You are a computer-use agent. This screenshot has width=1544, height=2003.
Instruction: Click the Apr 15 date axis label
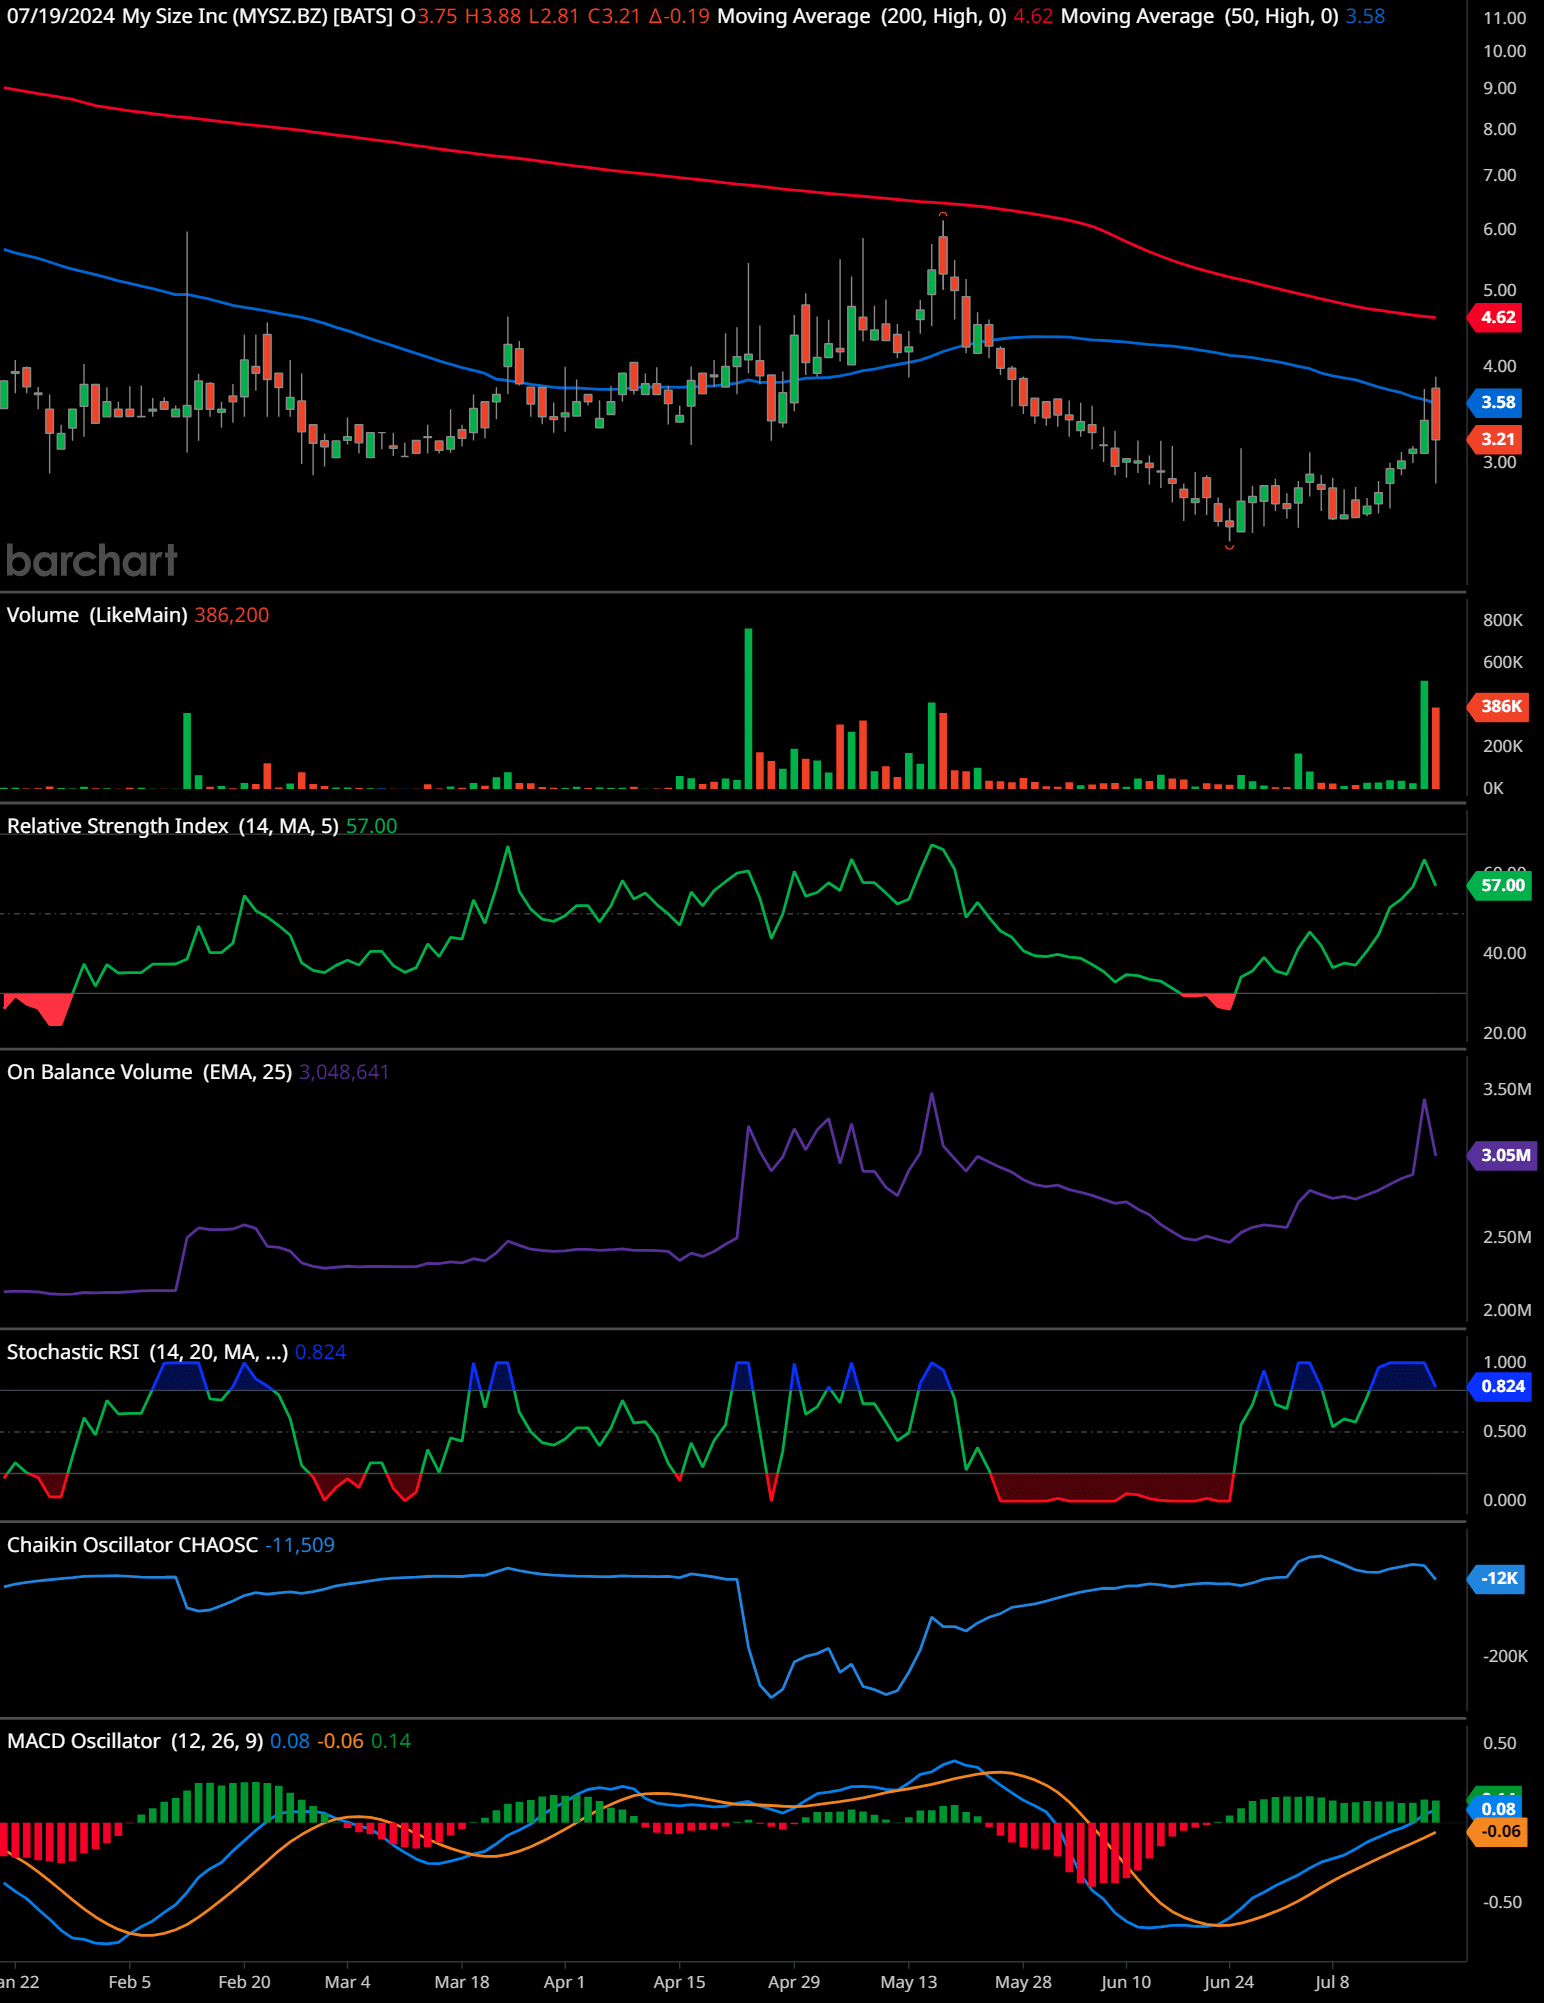click(x=679, y=1982)
